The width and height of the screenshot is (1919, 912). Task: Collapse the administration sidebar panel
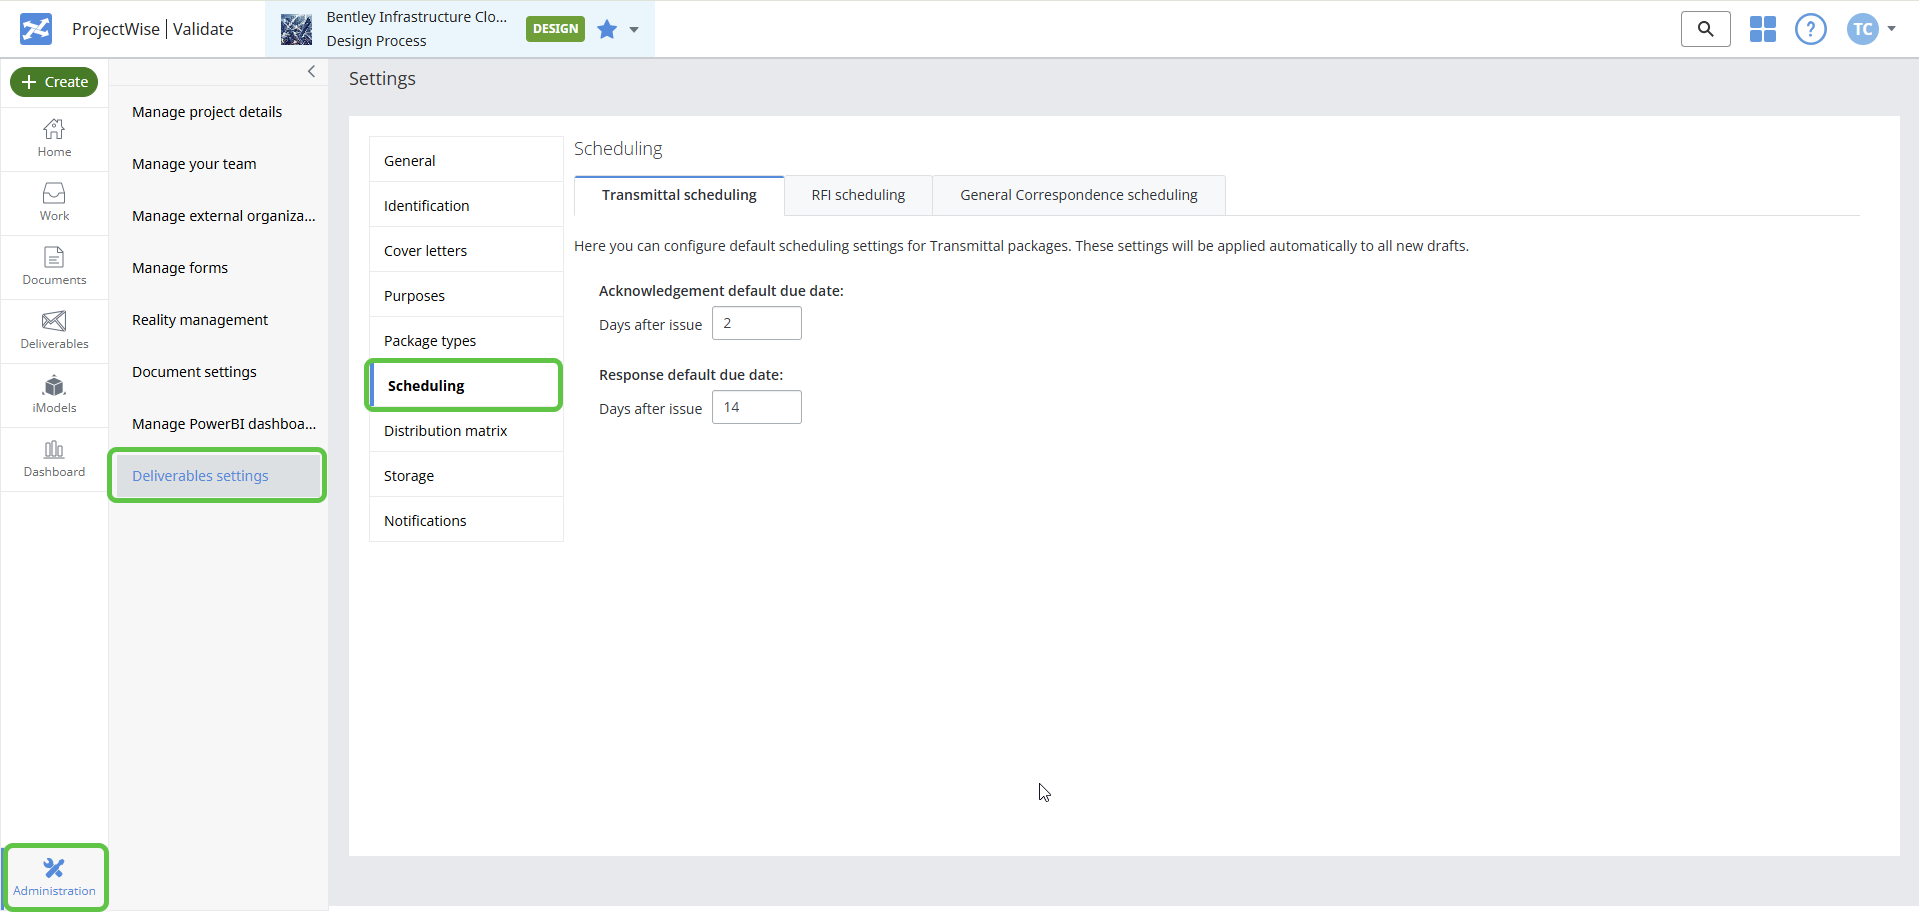(311, 71)
